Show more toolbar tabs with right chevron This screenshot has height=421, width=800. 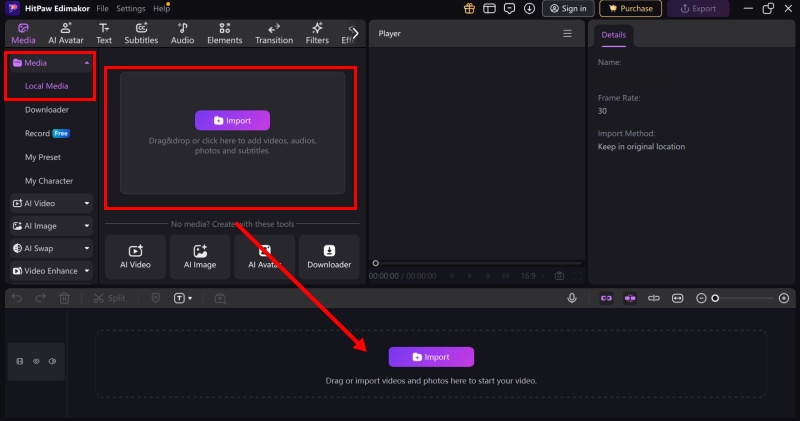point(355,34)
